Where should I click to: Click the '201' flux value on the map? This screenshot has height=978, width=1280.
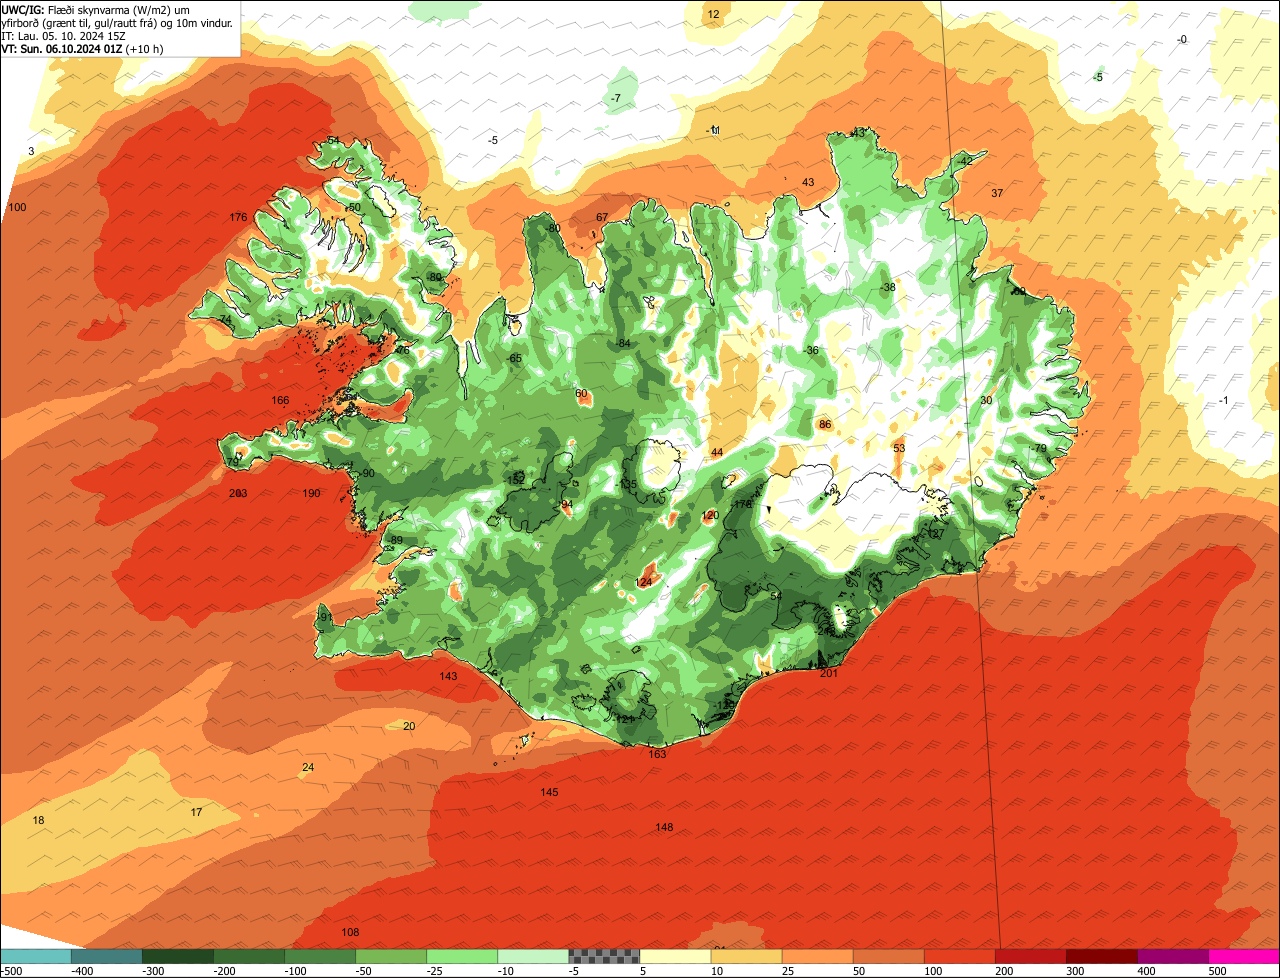(828, 673)
